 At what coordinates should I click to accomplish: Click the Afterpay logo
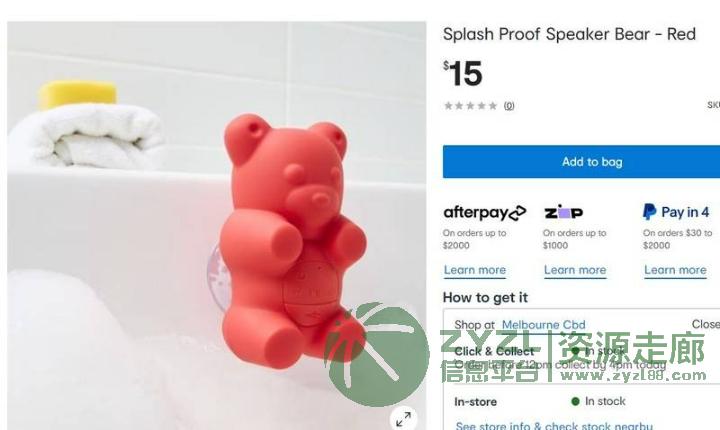(x=484, y=212)
